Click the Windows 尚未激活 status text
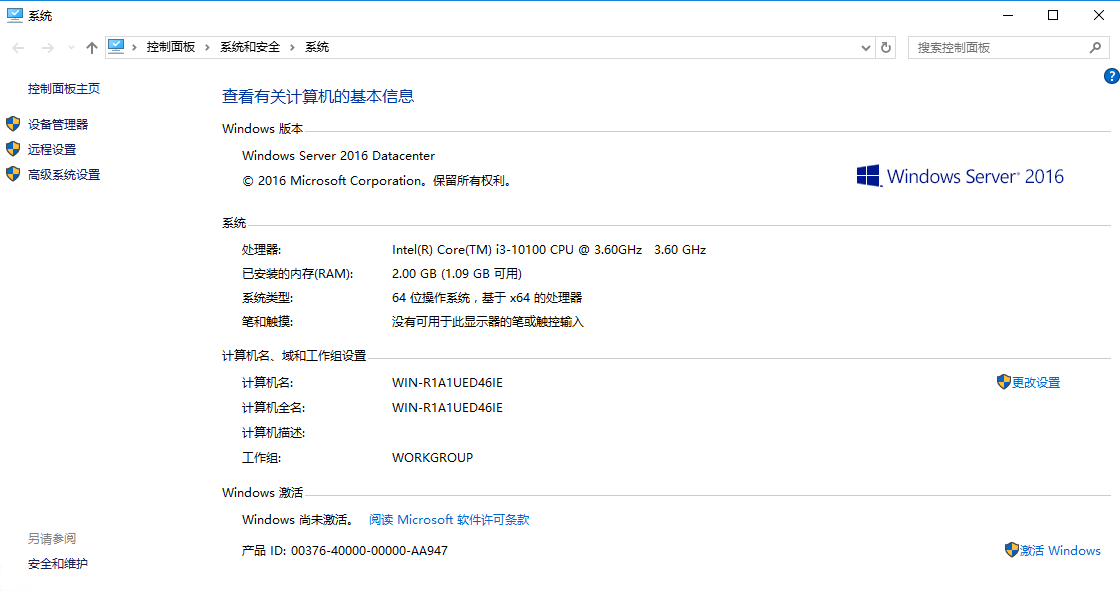The width and height of the screenshot is (1120, 591). 299,520
